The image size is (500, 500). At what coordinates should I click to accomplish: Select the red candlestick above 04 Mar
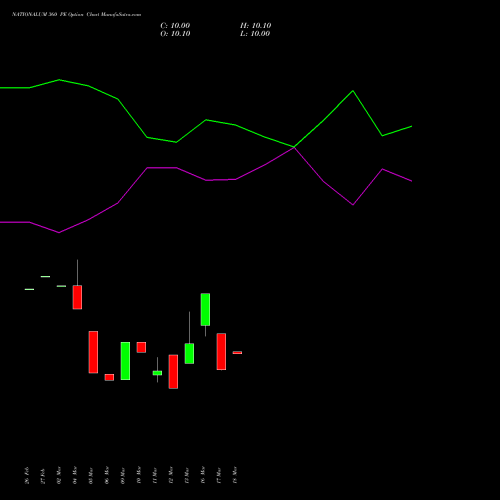[77, 297]
